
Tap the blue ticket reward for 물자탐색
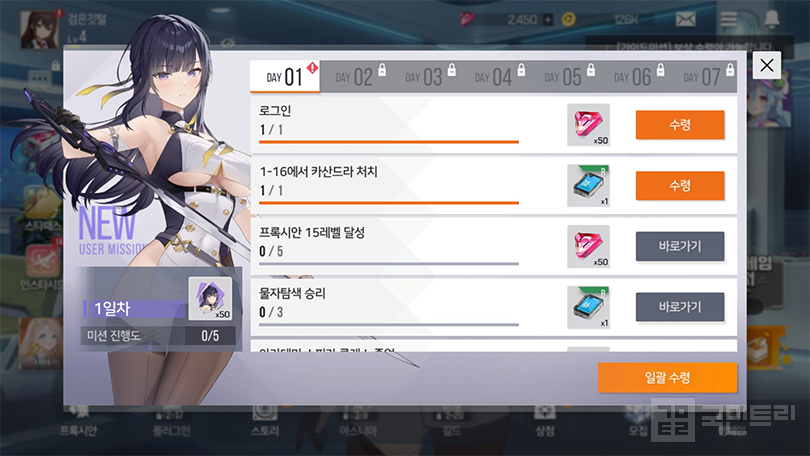pos(588,307)
